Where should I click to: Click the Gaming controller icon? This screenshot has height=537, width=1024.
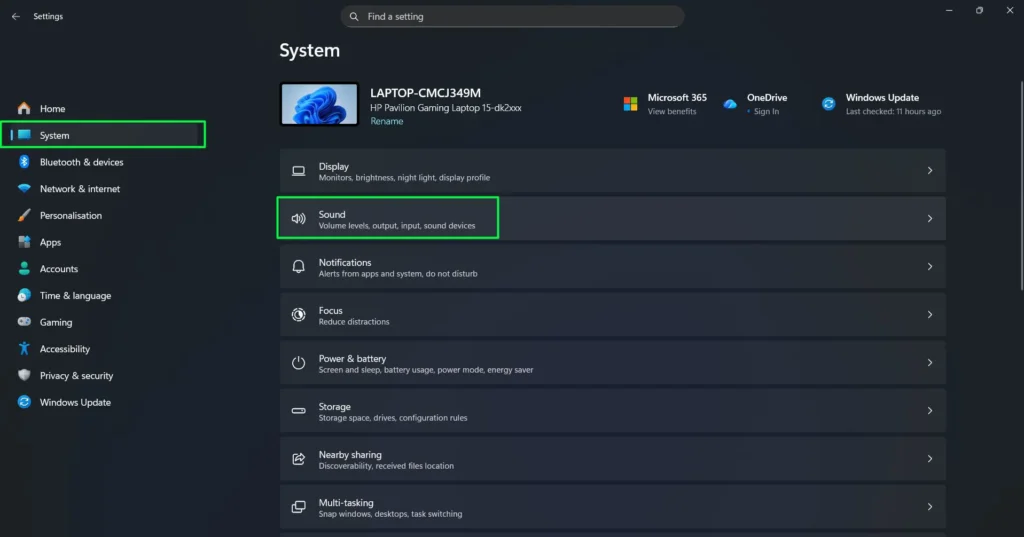pos(24,322)
